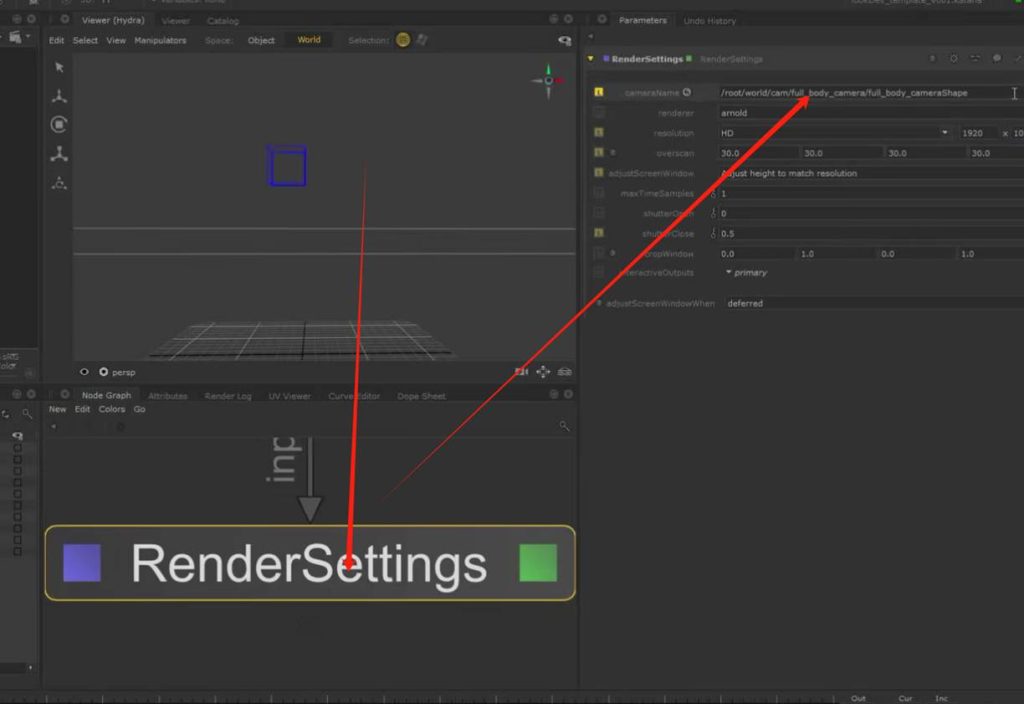The image size is (1024, 704).
Task: Toggle the blue view flag on RenderSettings node
Action: click(82, 563)
